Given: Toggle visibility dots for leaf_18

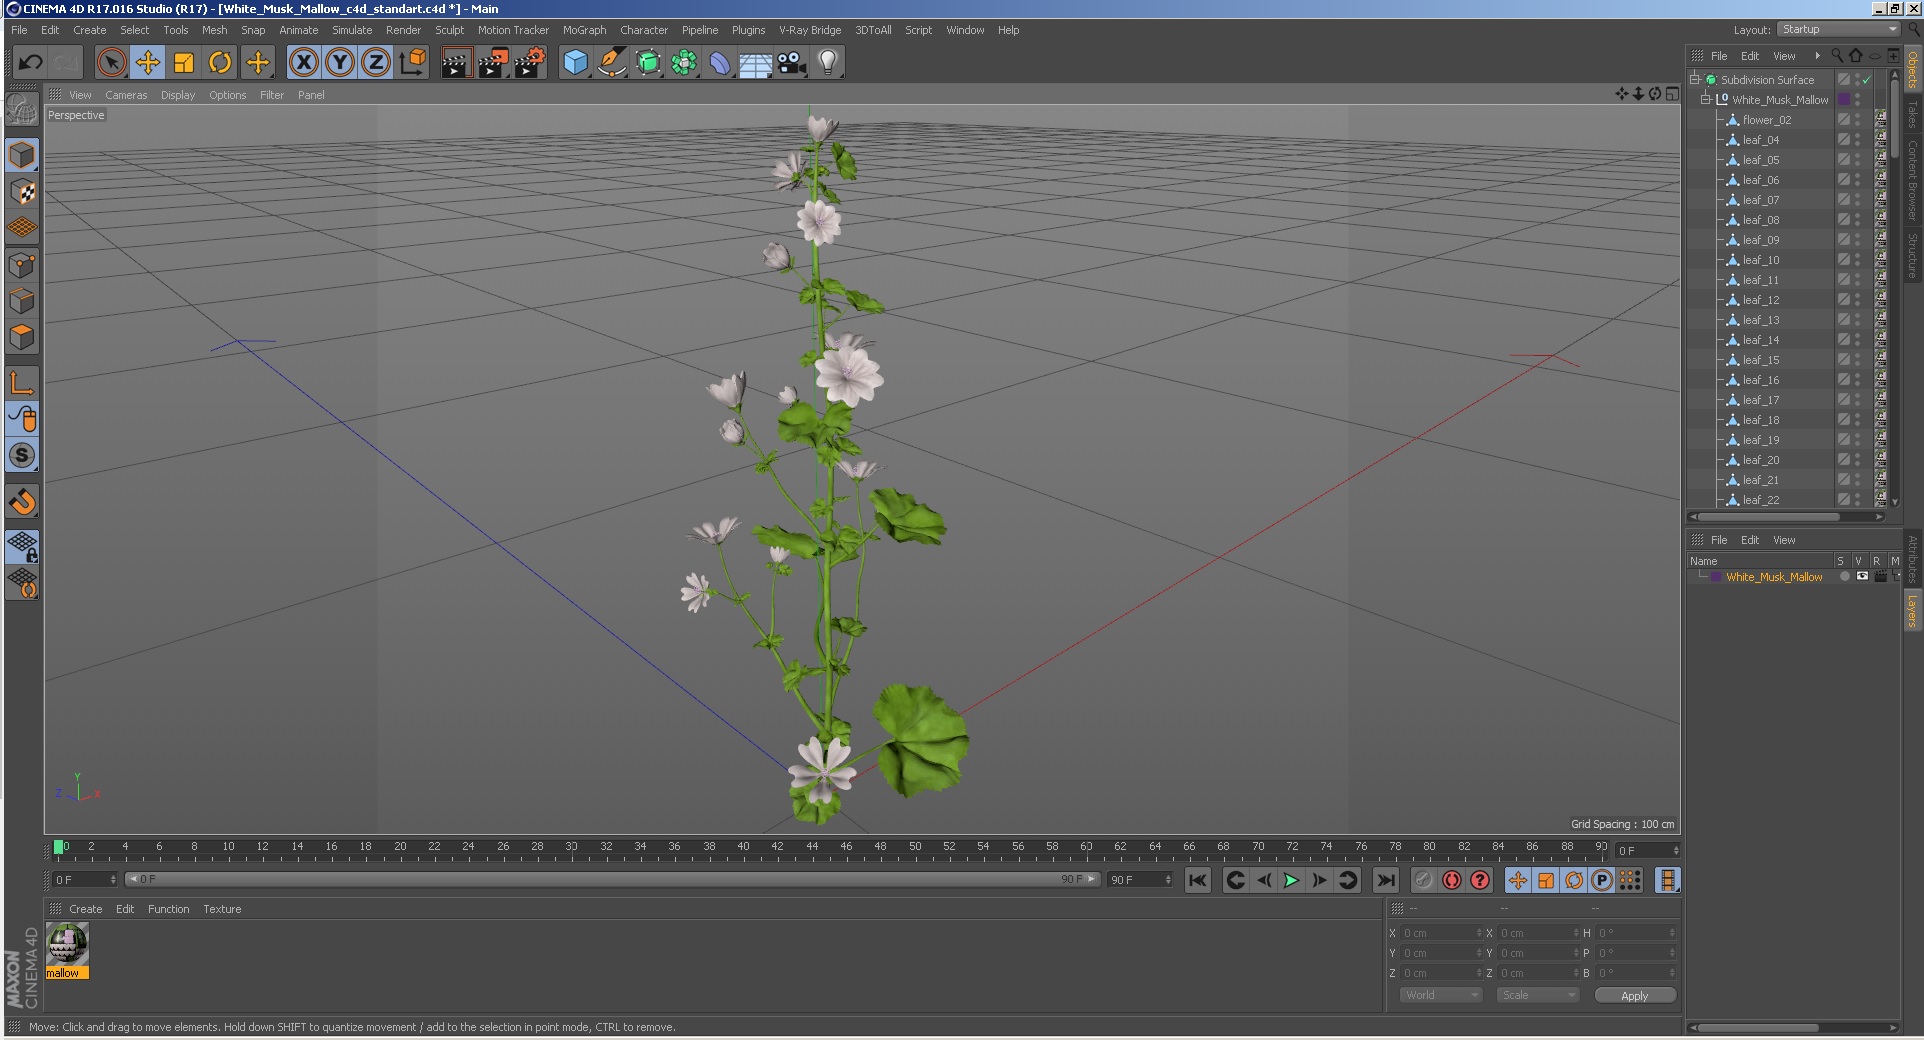Looking at the screenshot, I should (1858, 420).
